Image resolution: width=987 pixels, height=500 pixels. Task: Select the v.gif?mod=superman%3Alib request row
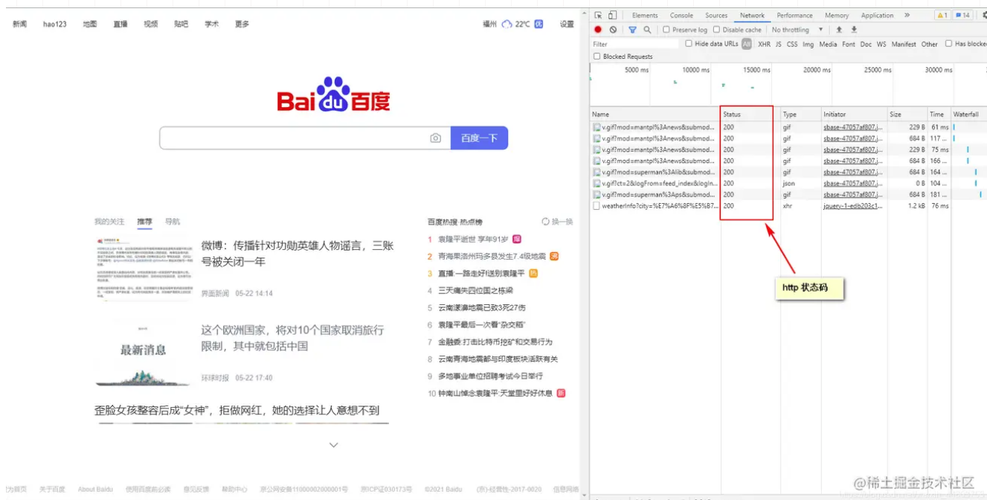point(787,172)
